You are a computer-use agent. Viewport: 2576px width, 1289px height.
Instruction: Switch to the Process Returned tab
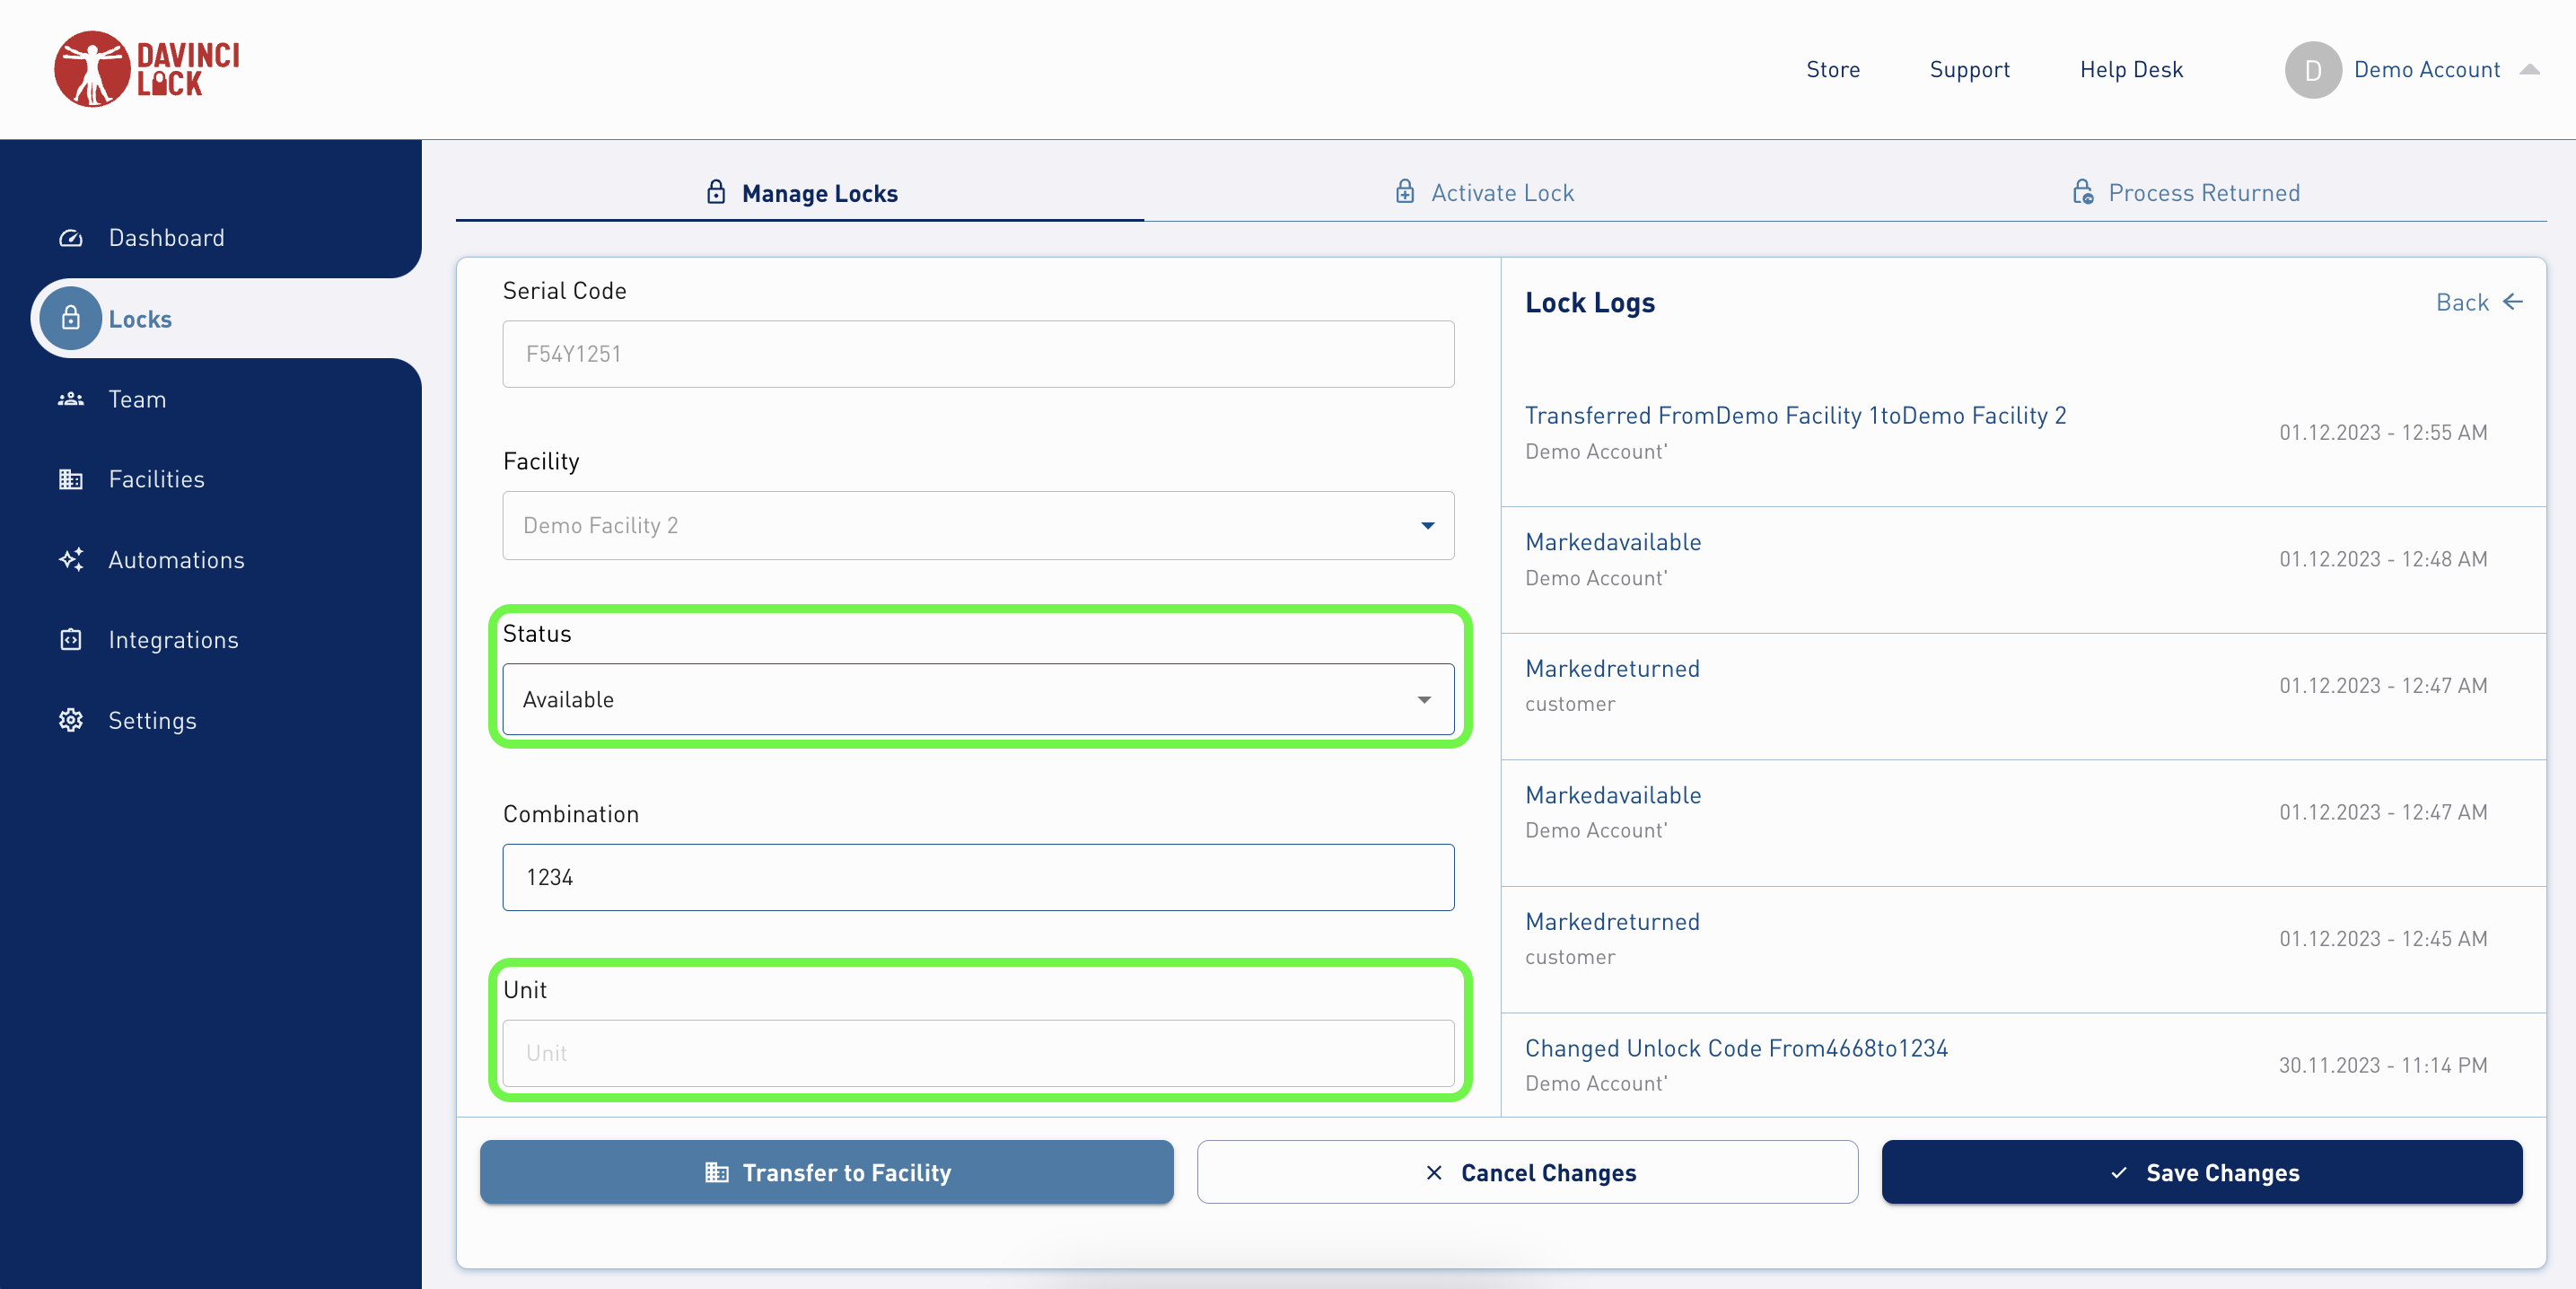[2185, 193]
